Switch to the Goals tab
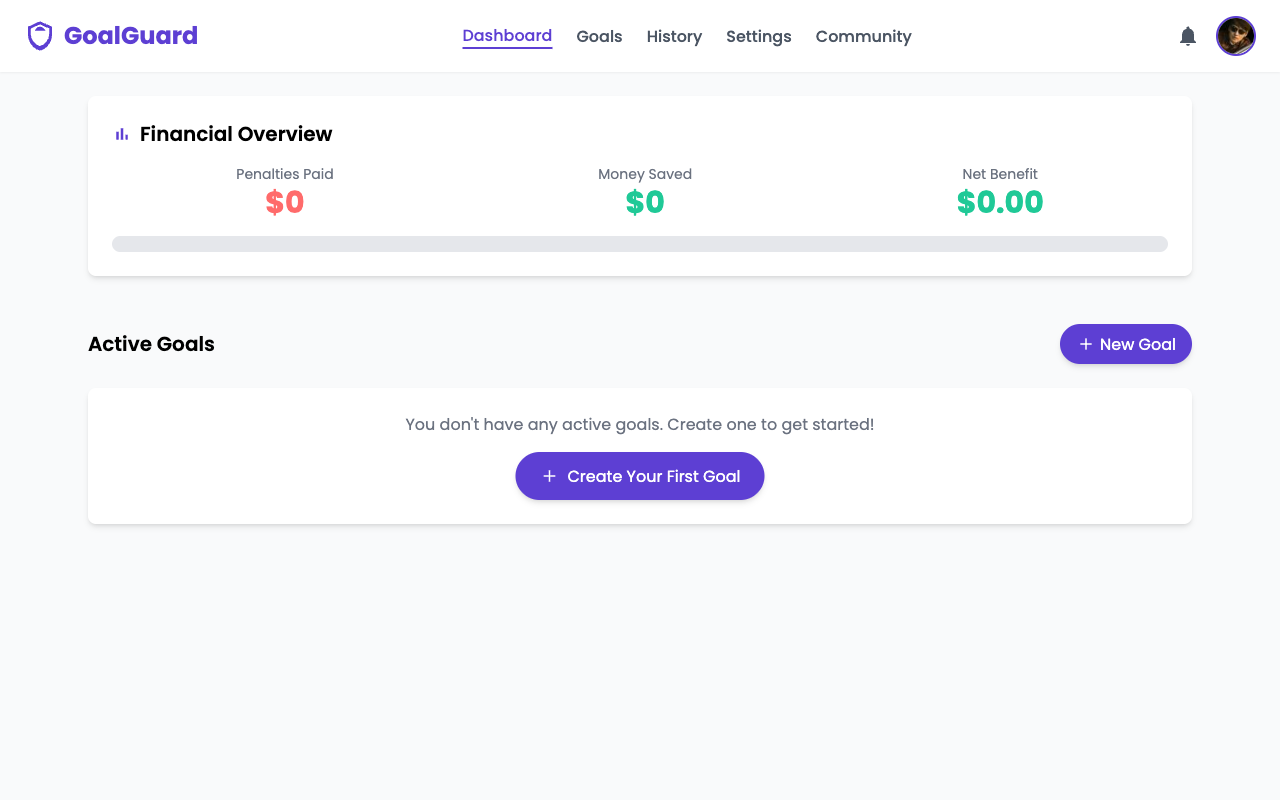The width and height of the screenshot is (1280, 800). pyautogui.click(x=599, y=36)
